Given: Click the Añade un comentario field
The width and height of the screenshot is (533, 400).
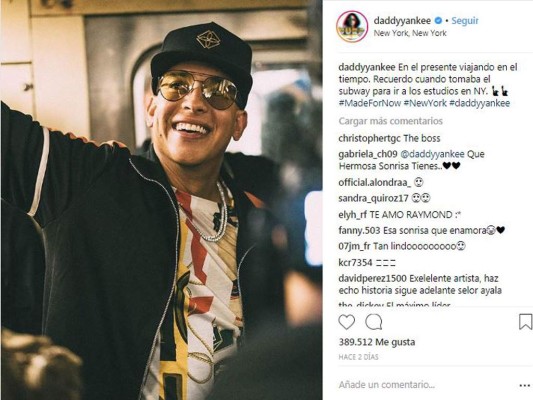Looking at the screenshot, I should click(x=387, y=385).
